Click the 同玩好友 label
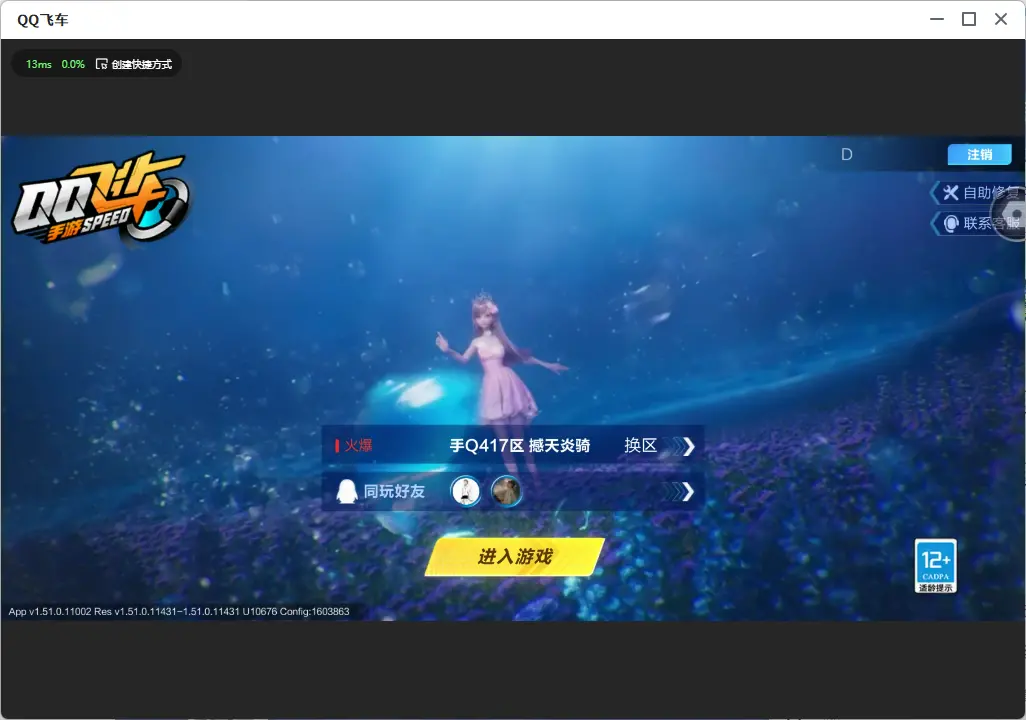Image resolution: width=1026 pixels, height=720 pixels. pos(394,492)
